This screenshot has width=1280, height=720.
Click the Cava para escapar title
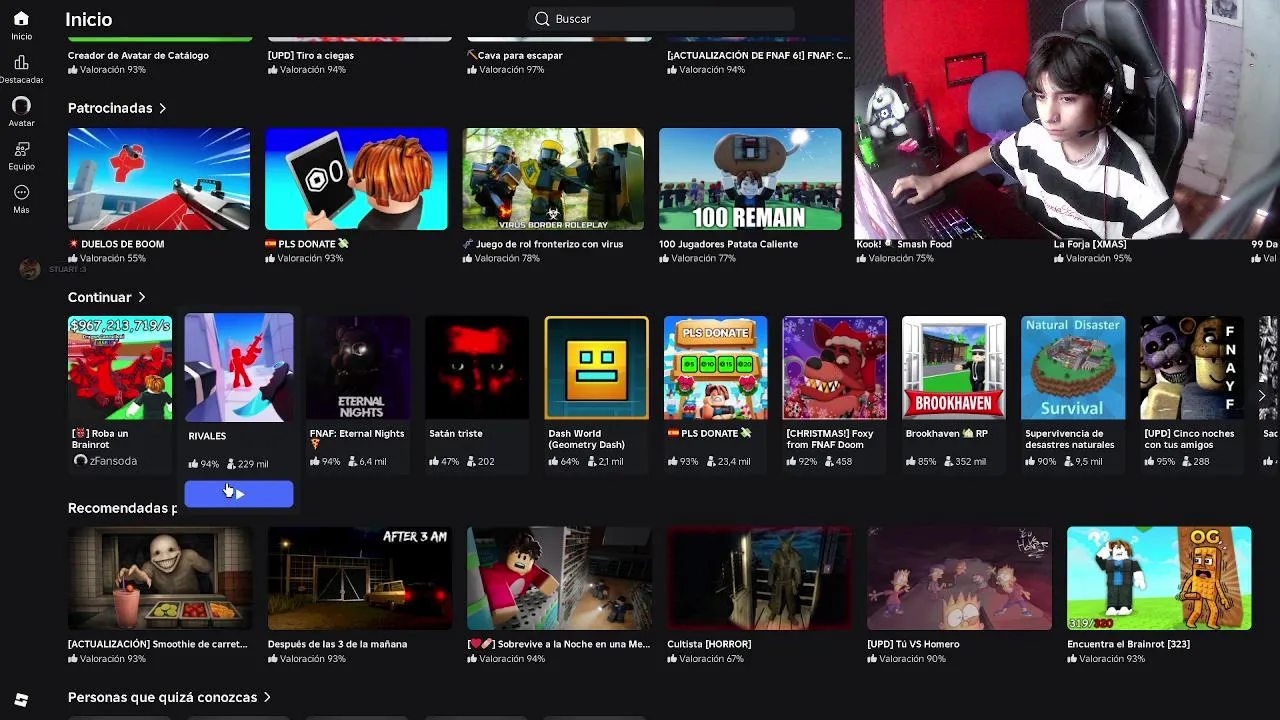coord(515,56)
